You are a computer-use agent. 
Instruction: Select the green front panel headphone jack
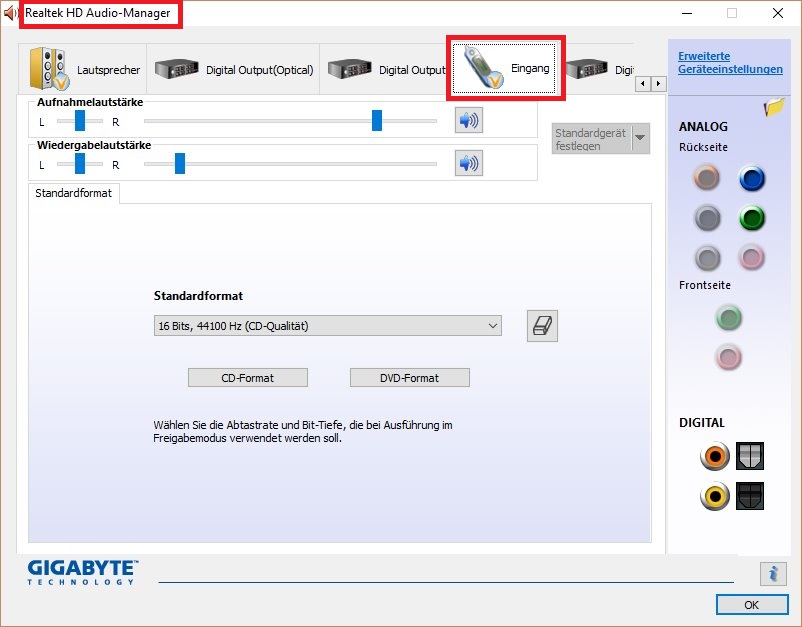[728, 318]
